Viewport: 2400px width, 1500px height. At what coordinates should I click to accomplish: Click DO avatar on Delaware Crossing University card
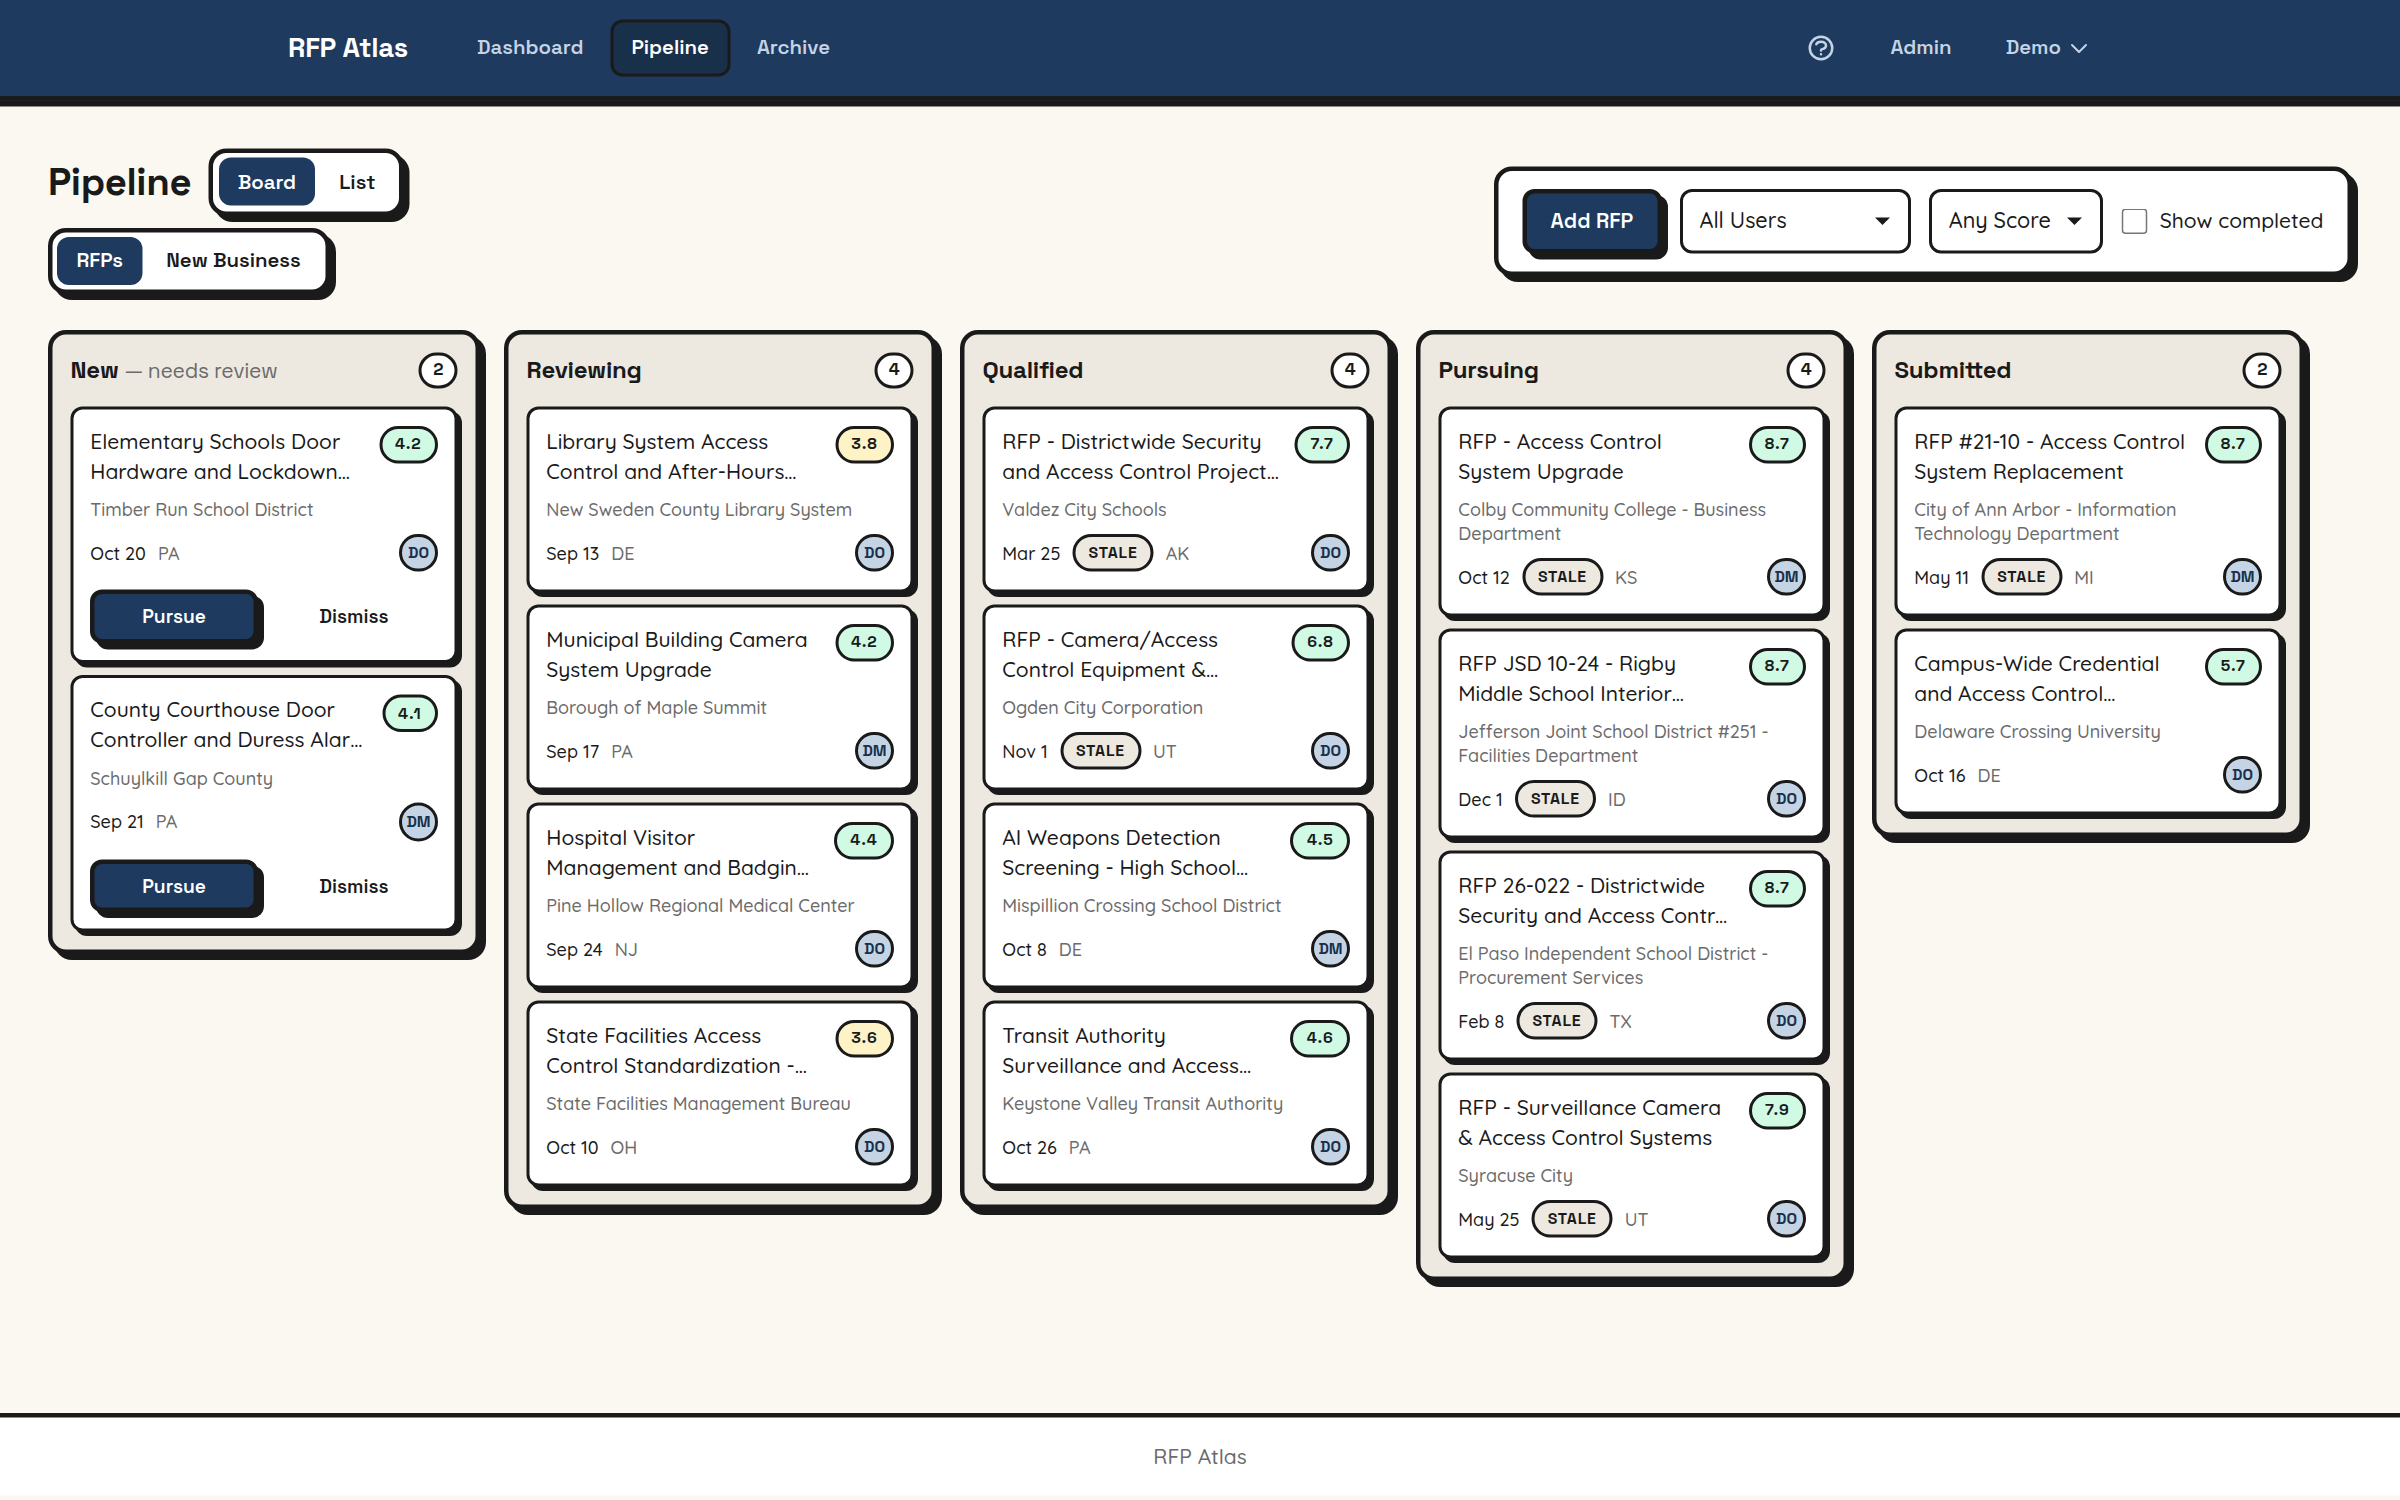[2242, 775]
